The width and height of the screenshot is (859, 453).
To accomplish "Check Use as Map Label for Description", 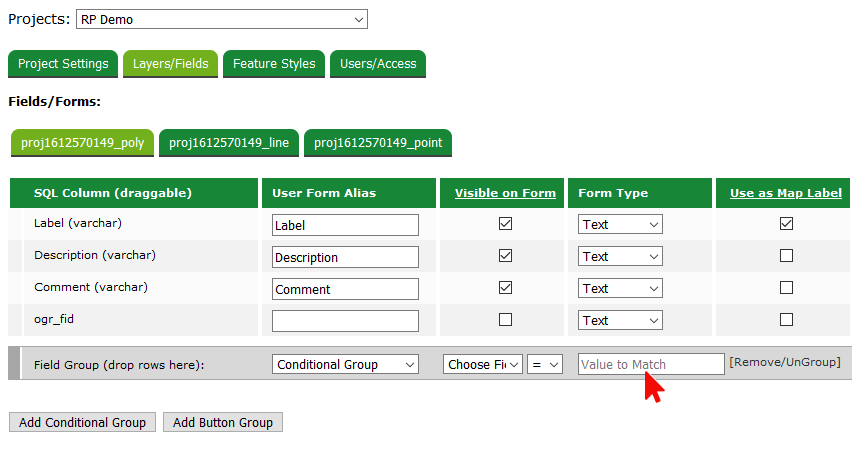I will (786, 256).
